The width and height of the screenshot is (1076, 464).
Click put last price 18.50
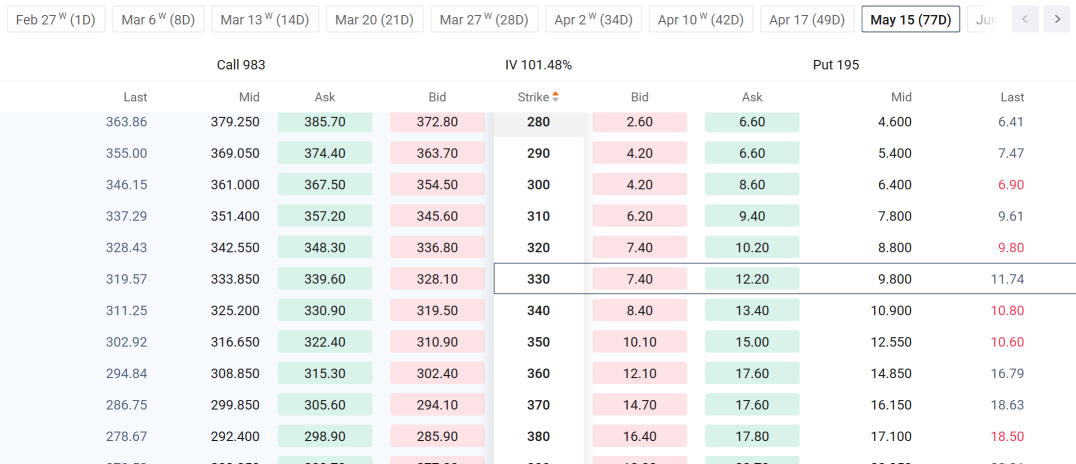click(1007, 437)
